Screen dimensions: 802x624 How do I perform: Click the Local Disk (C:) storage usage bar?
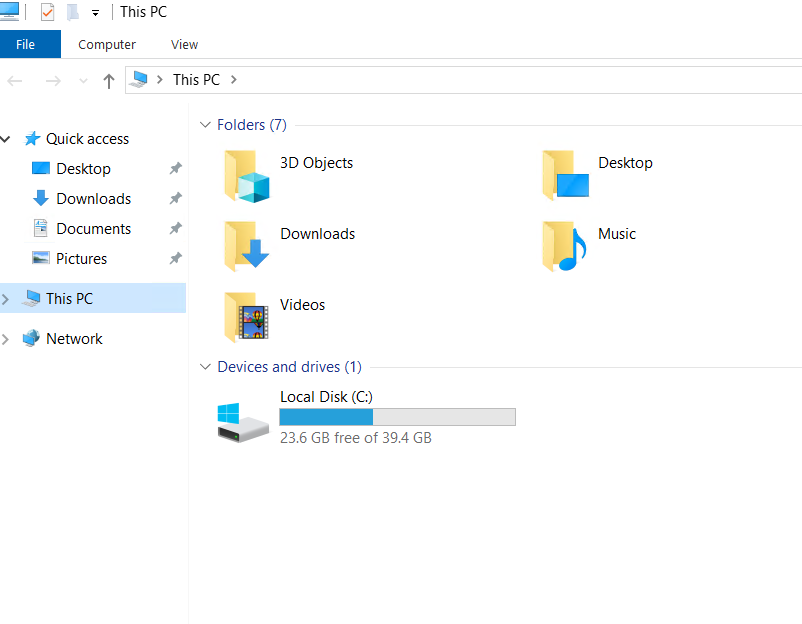click(x=397, y=417)
